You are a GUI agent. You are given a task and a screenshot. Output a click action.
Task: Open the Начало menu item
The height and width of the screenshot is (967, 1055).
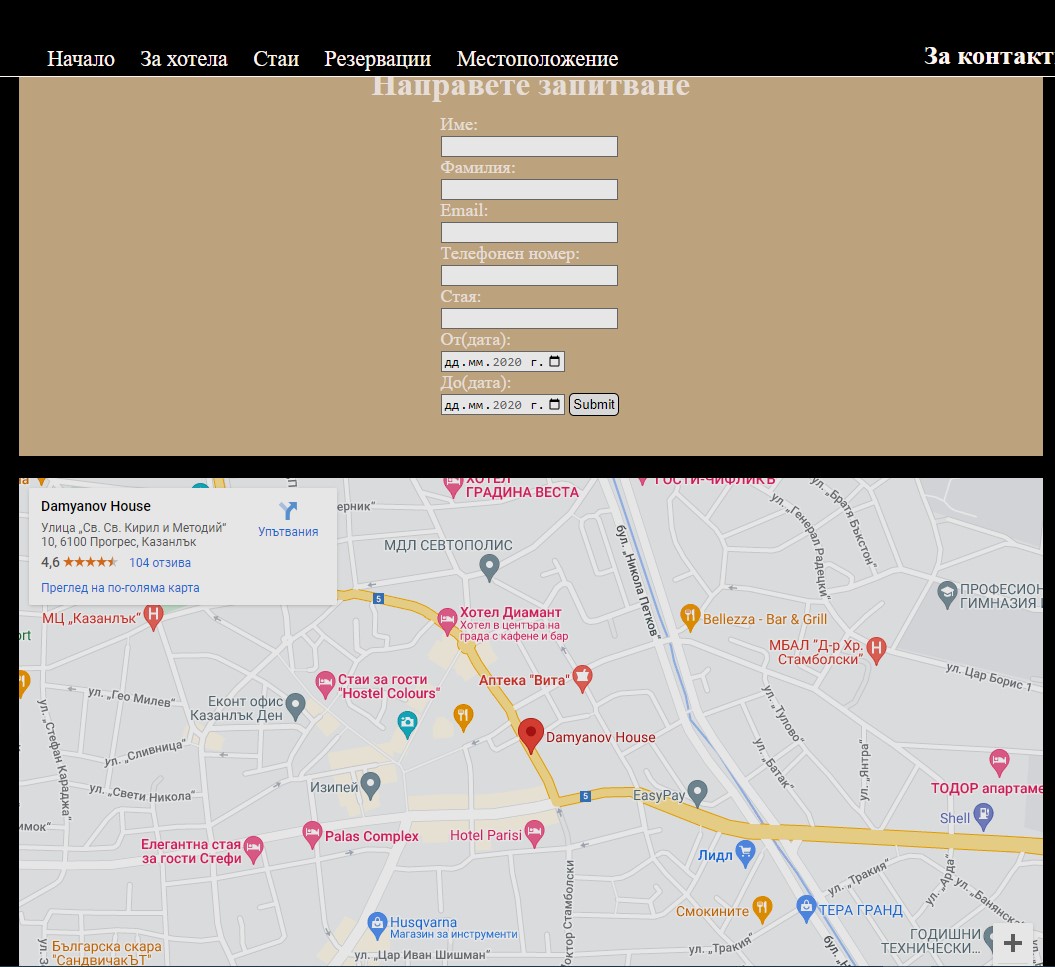(81, 59)
